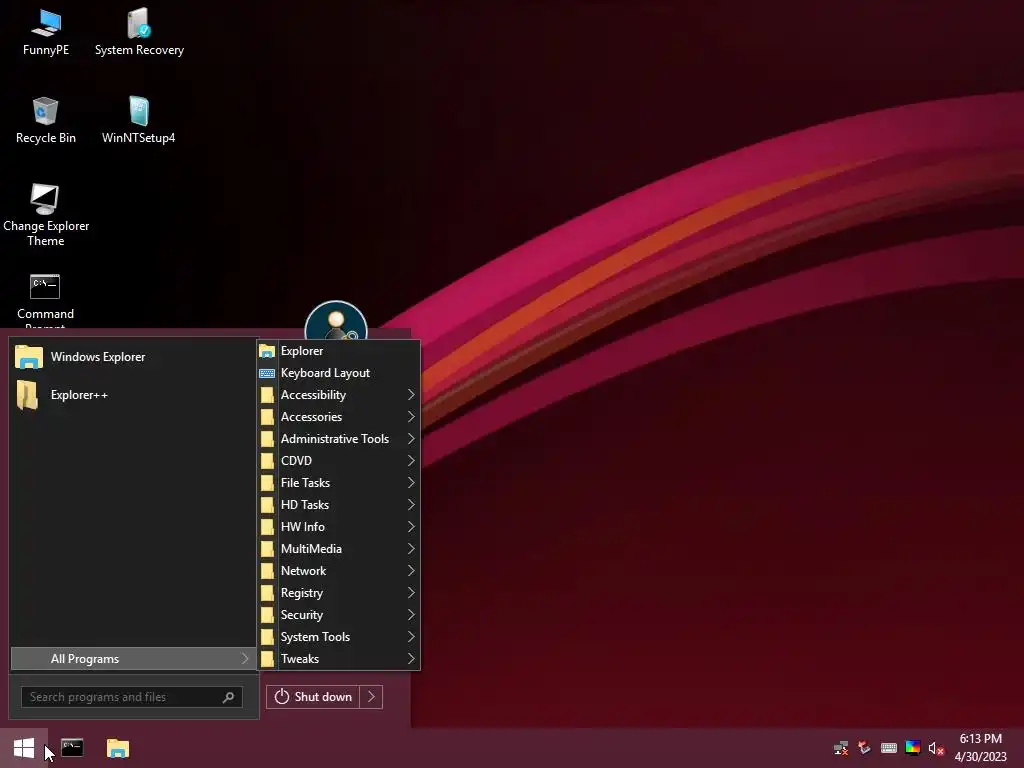Click the Security folder icon
Viewport: 1024px width, 768px height.
[267, 615]
